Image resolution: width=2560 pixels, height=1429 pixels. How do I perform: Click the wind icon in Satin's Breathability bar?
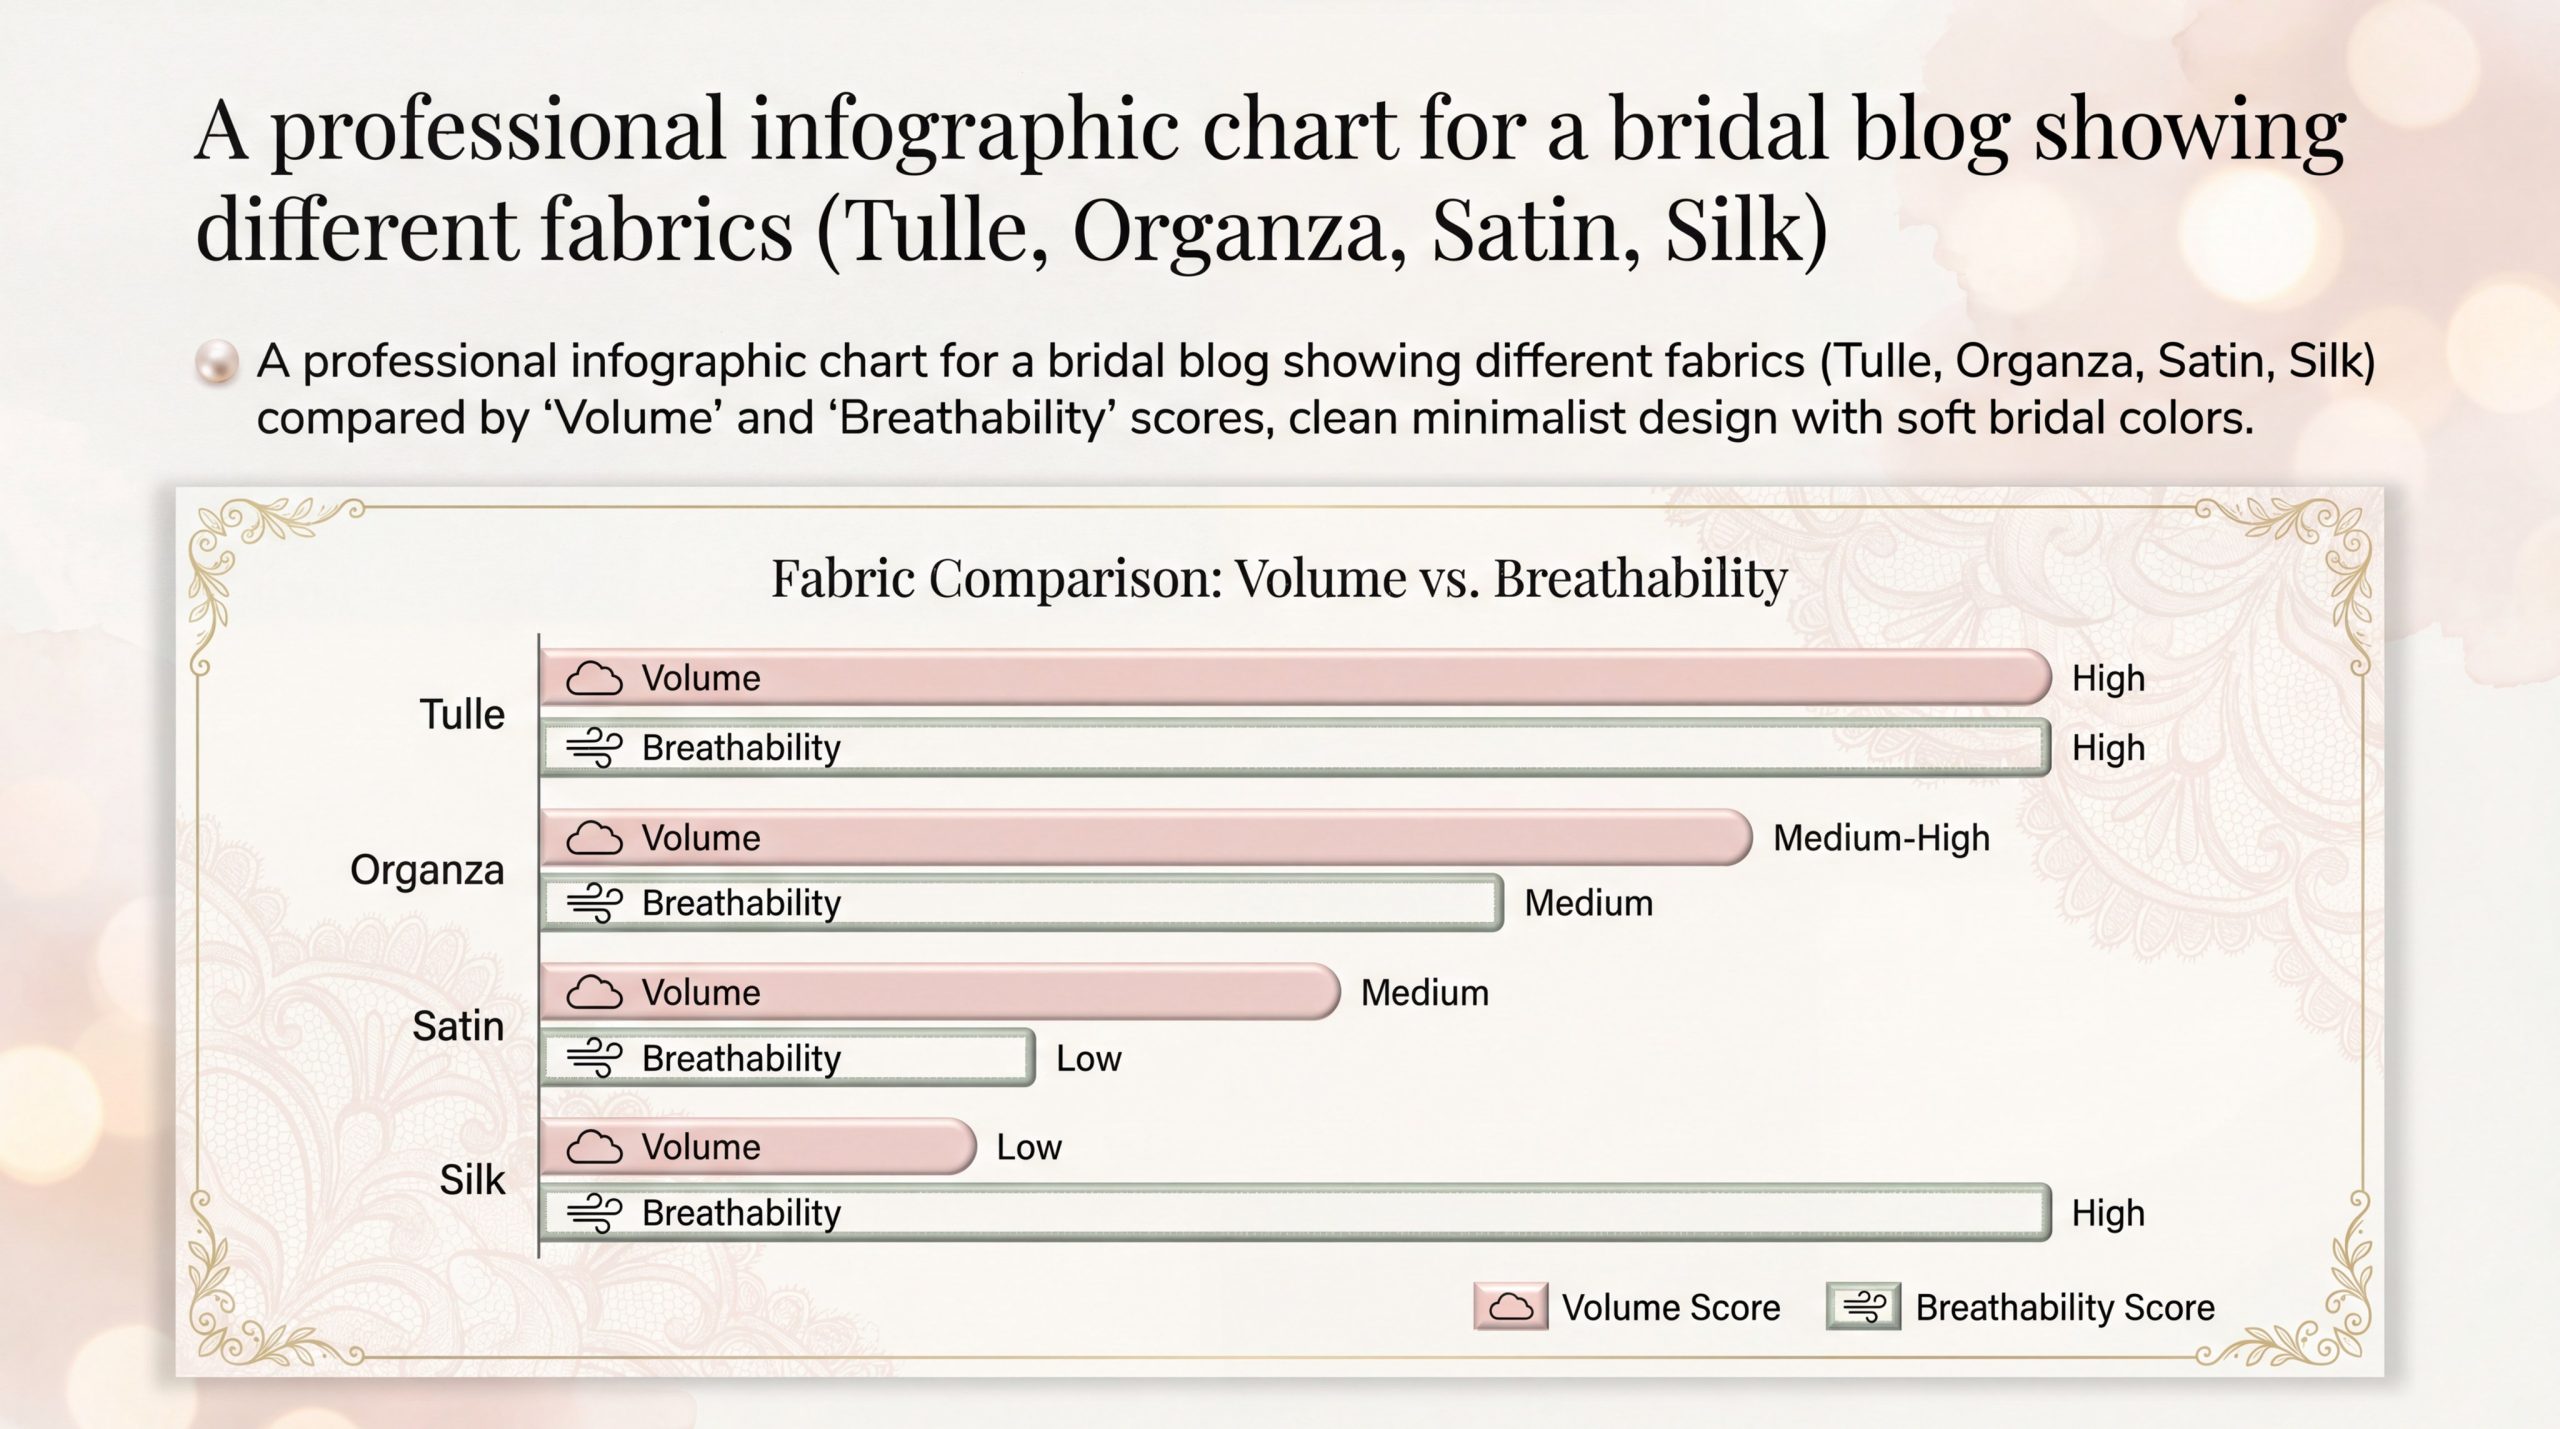(x=594, y=1058)
